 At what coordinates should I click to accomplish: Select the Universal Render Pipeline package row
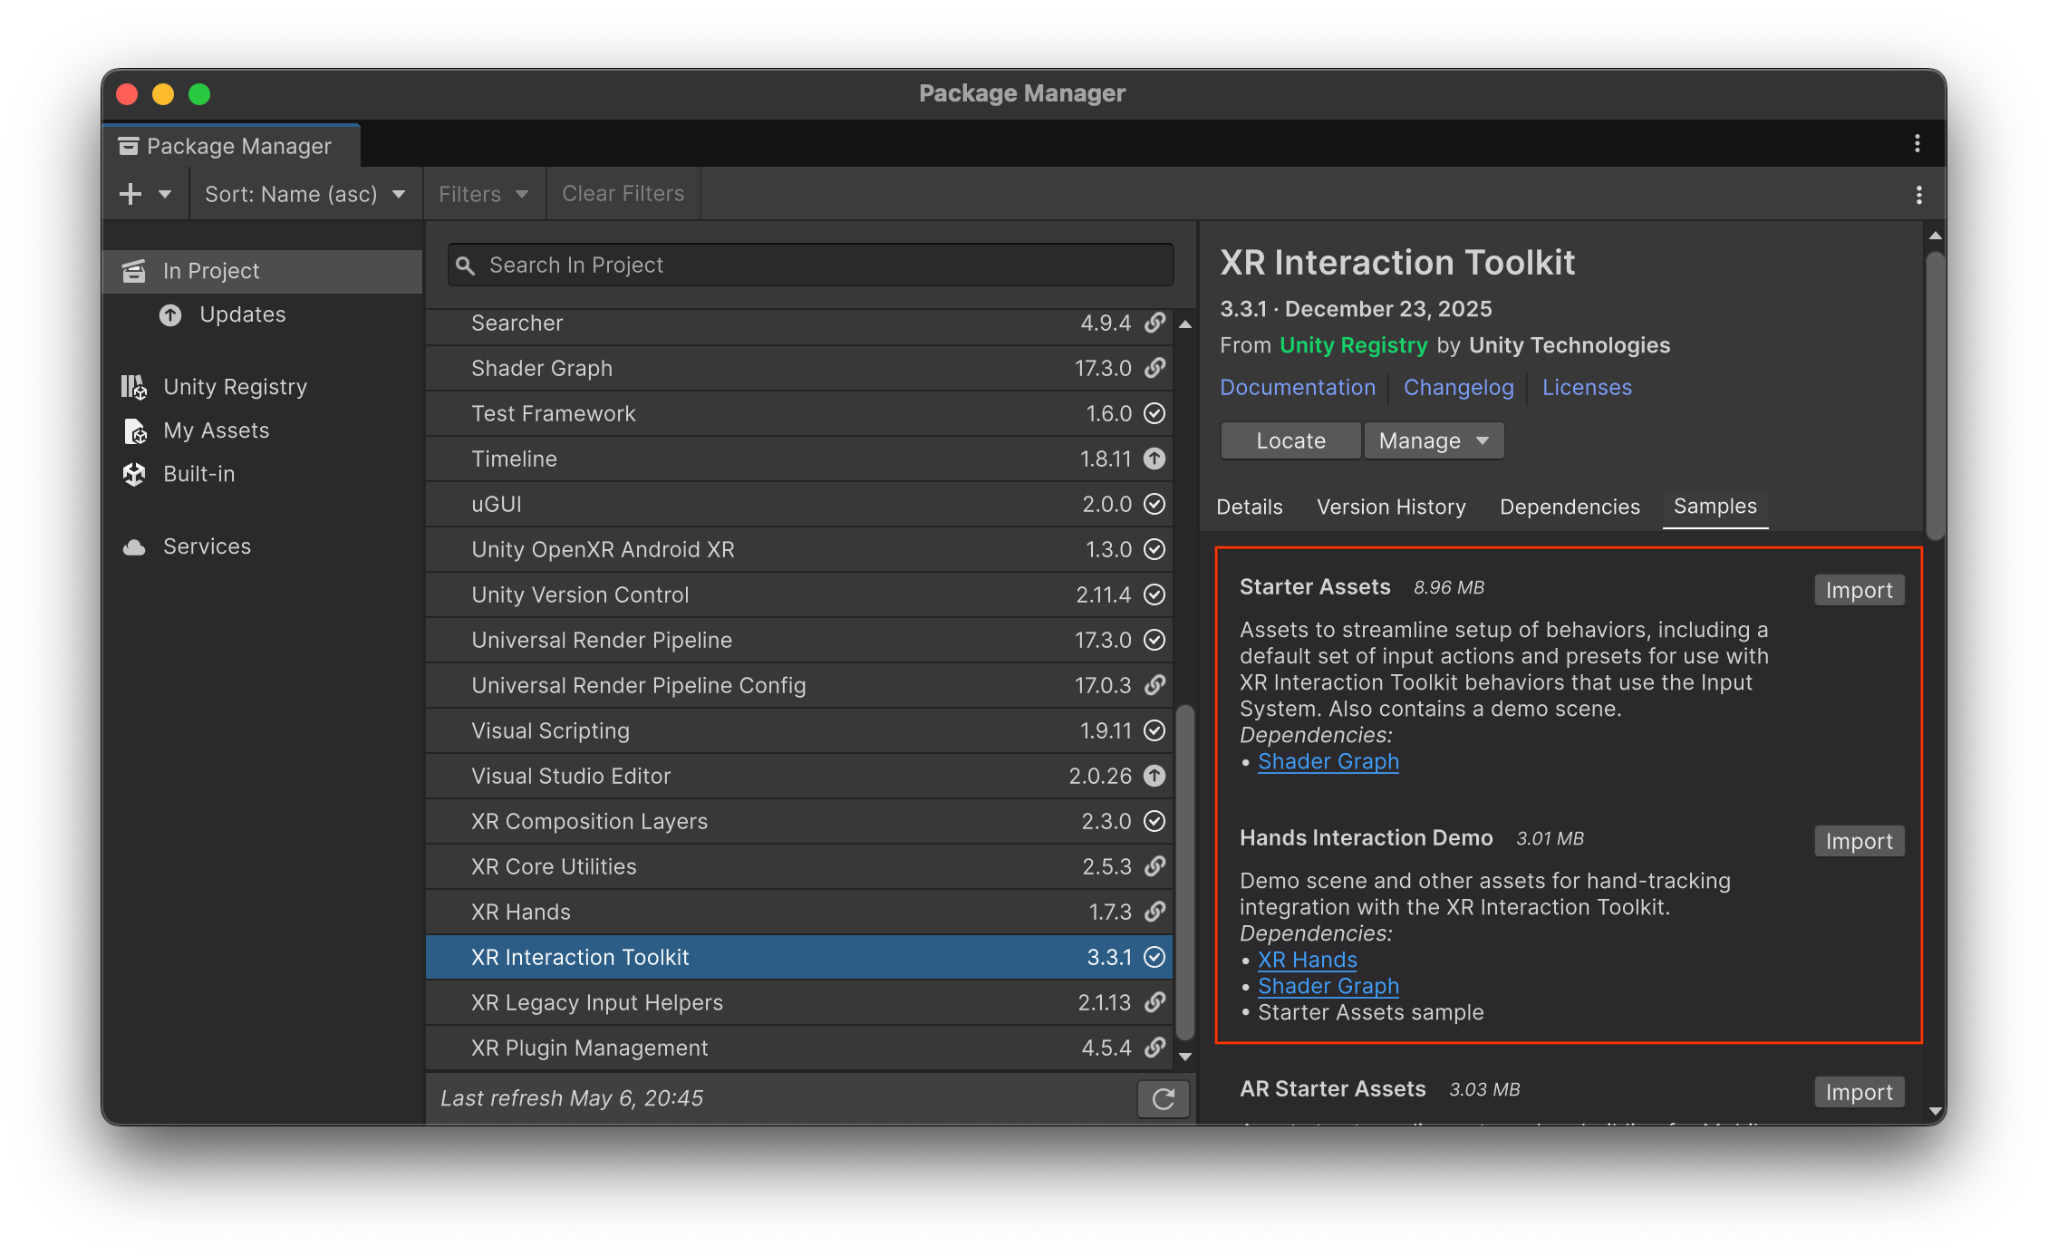799,641
